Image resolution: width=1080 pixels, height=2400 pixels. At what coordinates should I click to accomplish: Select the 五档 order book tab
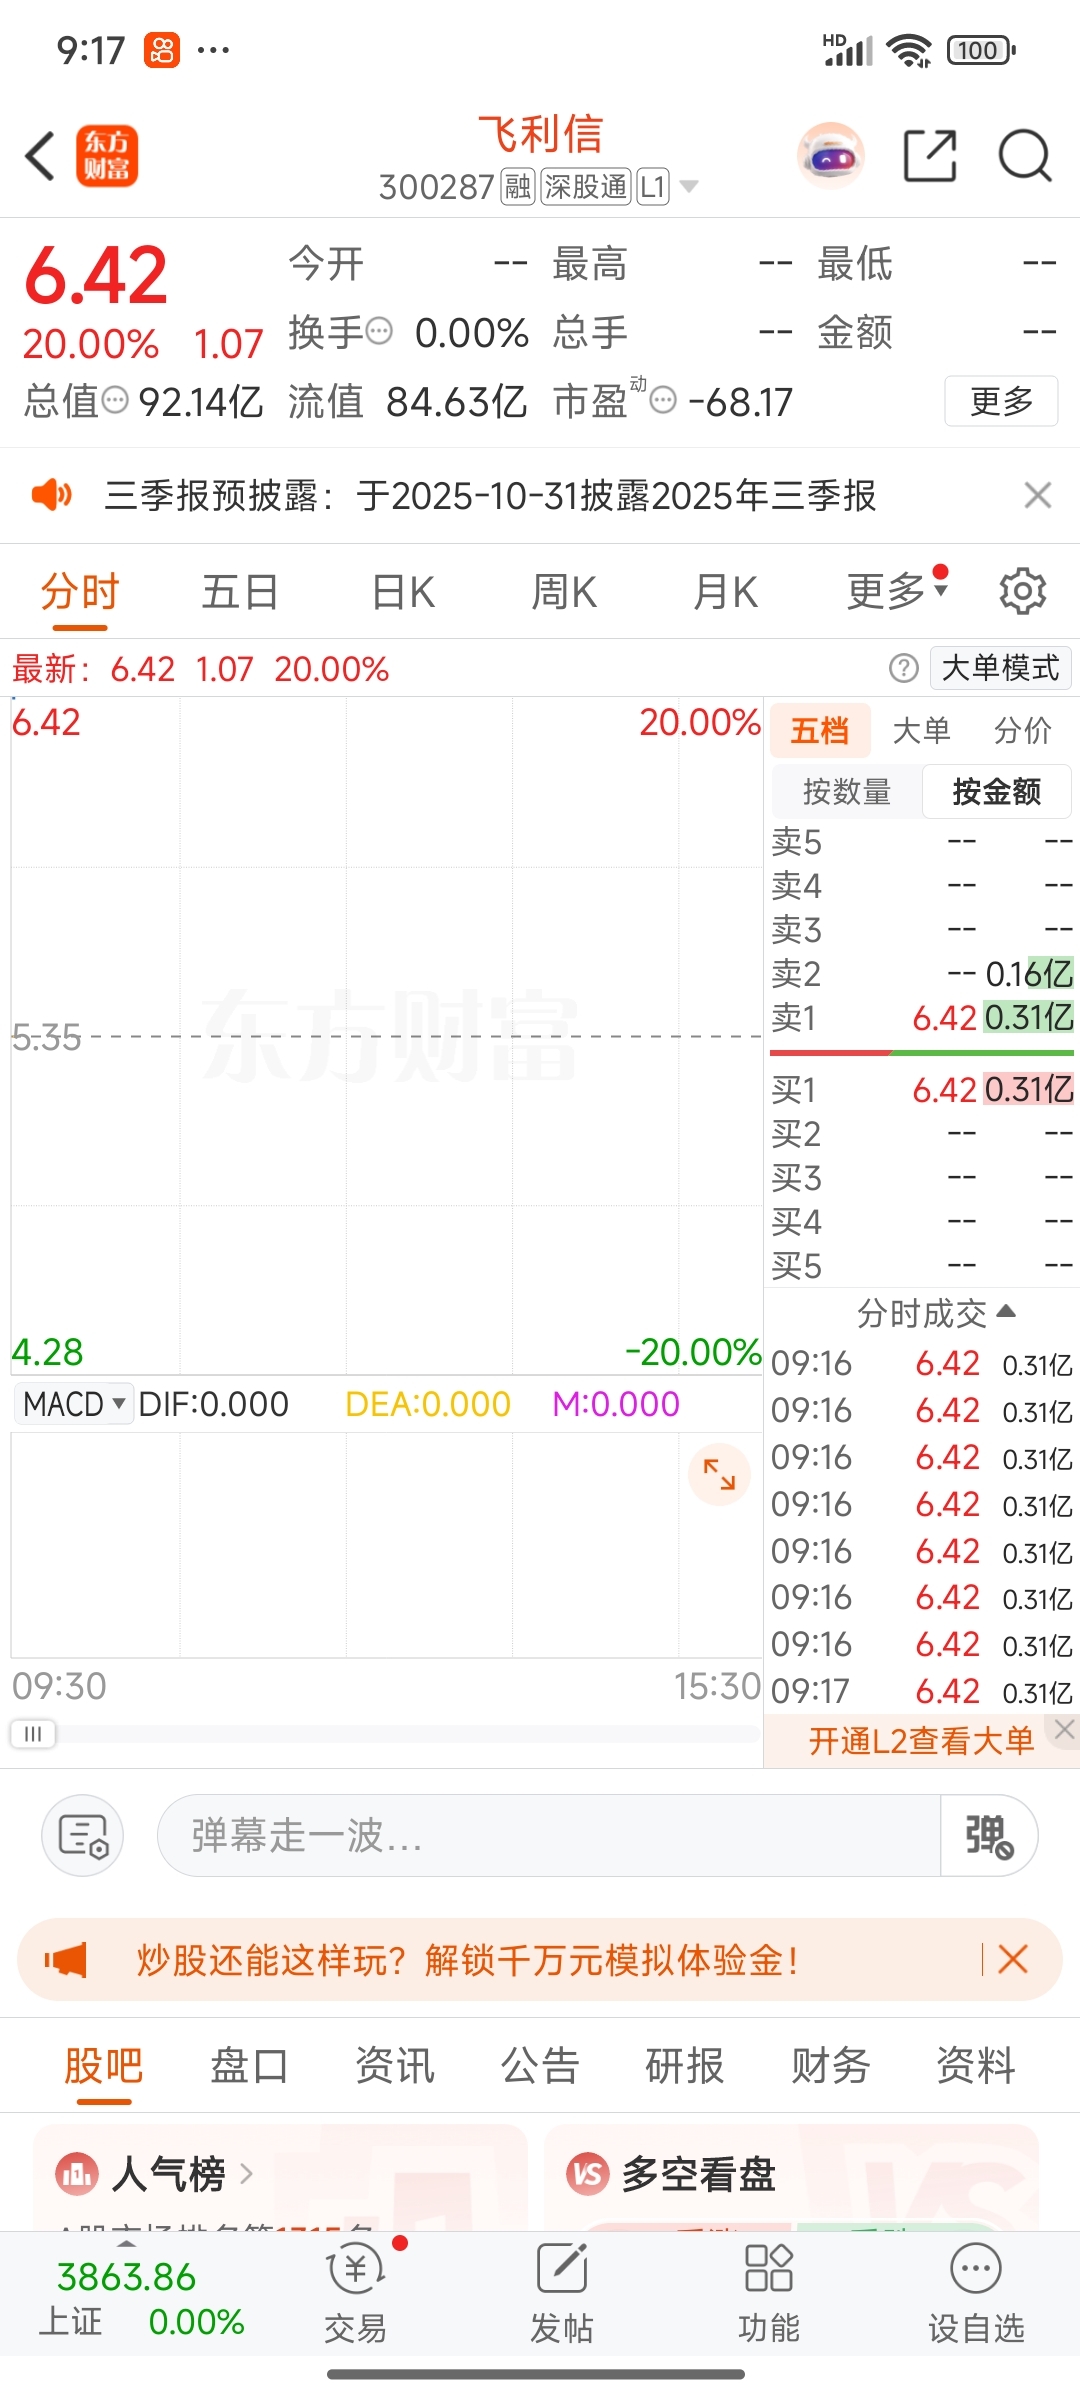(x=820, y=730)
